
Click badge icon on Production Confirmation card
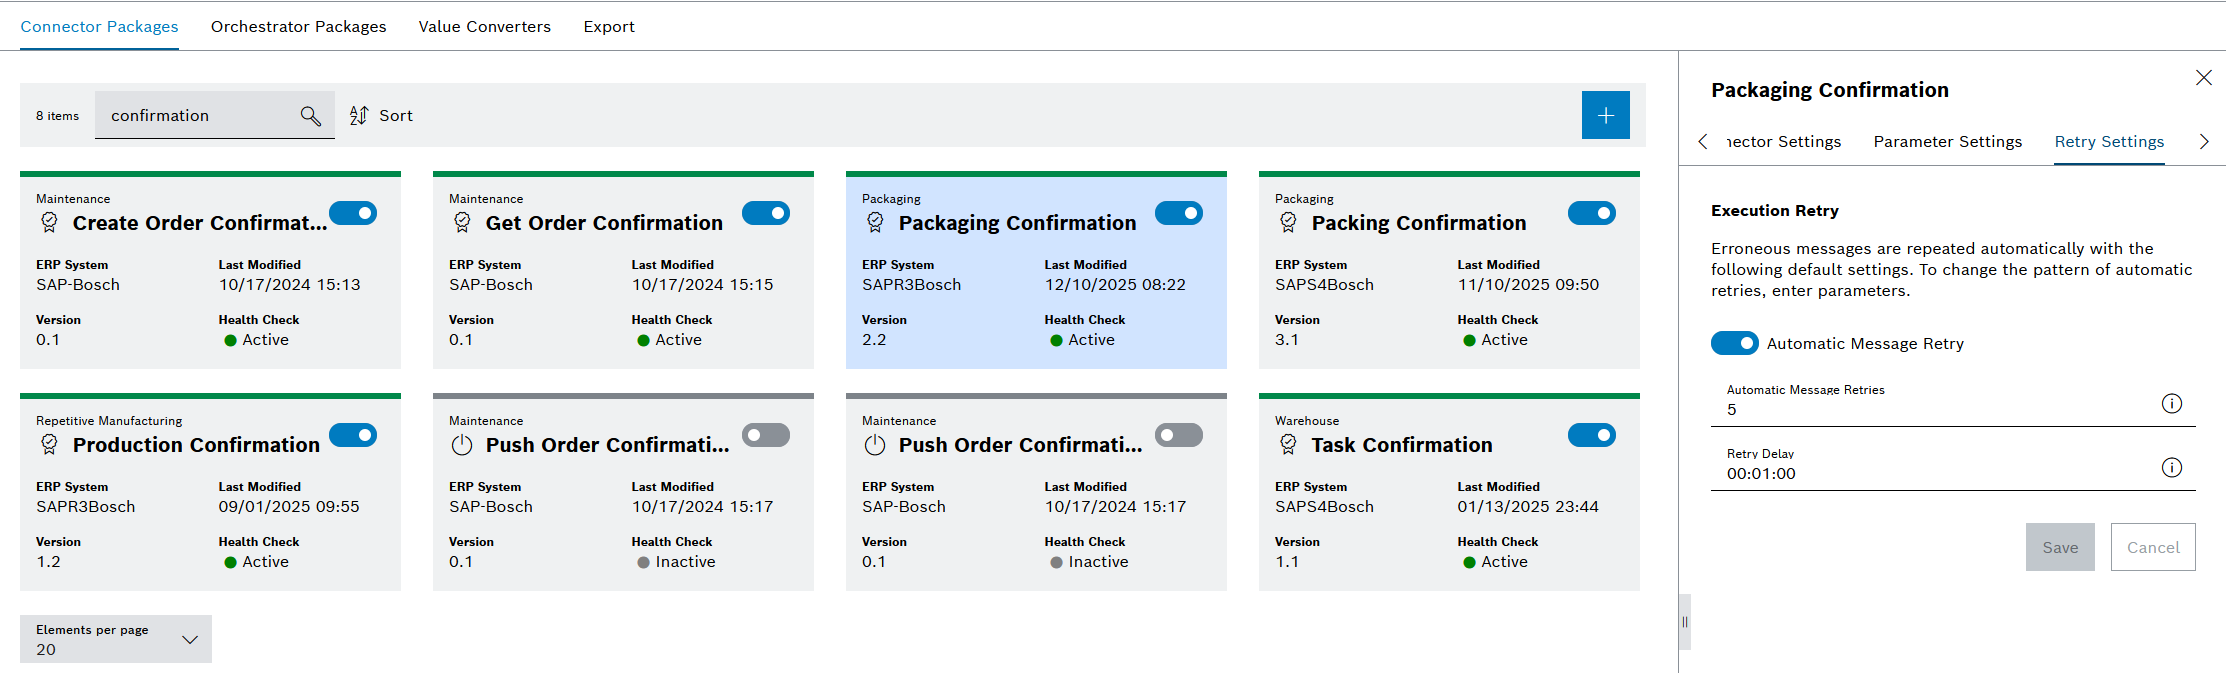pos(49,445)
